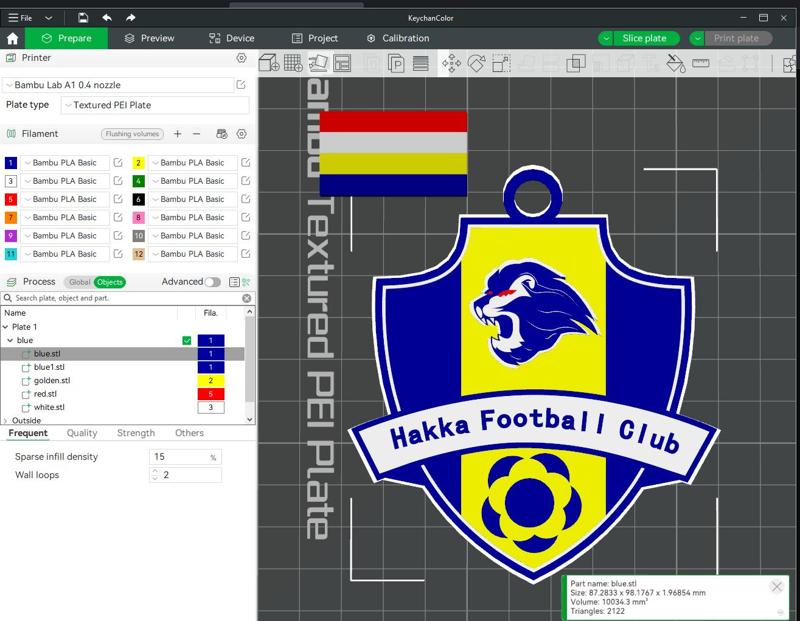Undo the last action
Screen dimensions: 800x621
click(x=107, y=18)
